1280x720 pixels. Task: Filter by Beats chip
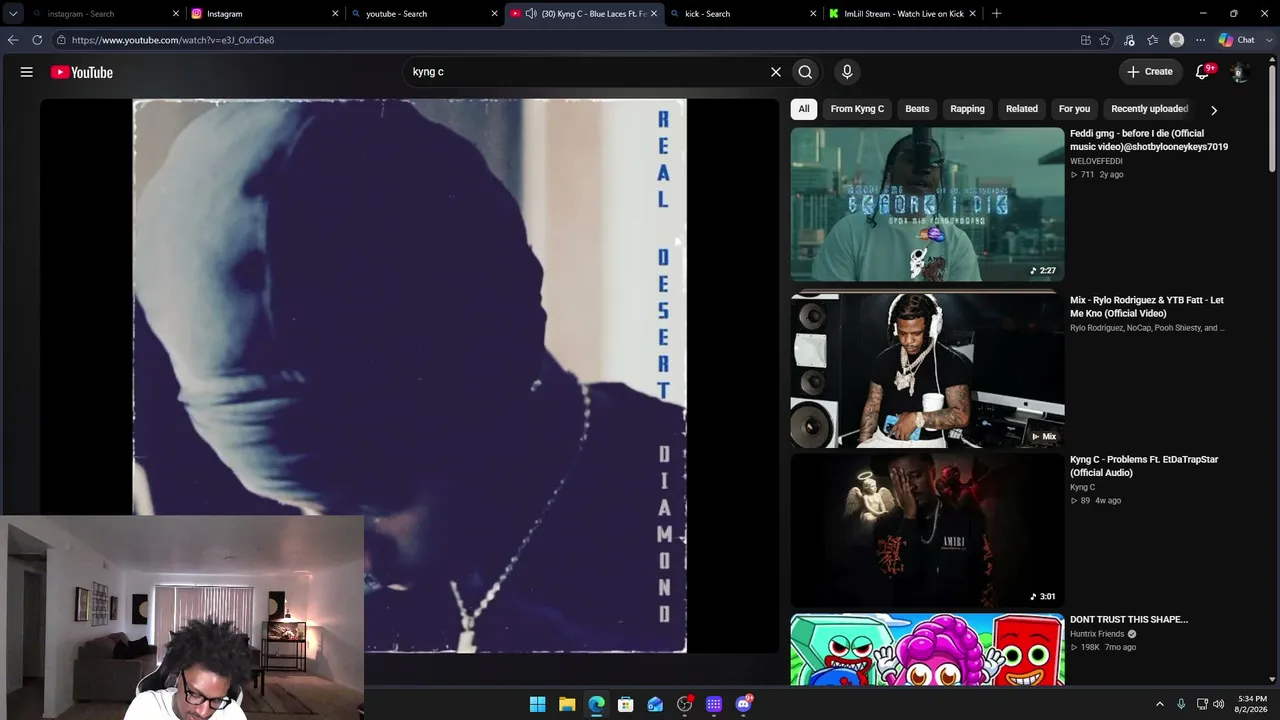pos(917,109)
